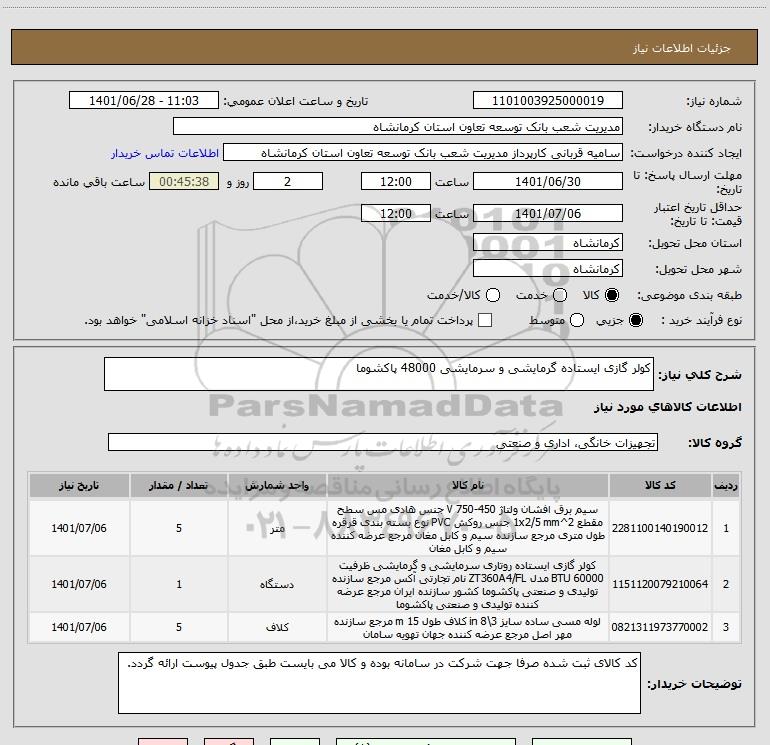Click product code 0821311973770002
This screenshot has width=770, height=745.
point(660,627)
